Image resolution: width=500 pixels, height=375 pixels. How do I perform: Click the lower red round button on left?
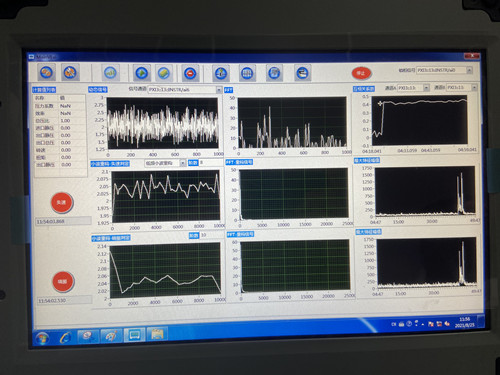tap(63, 281)
